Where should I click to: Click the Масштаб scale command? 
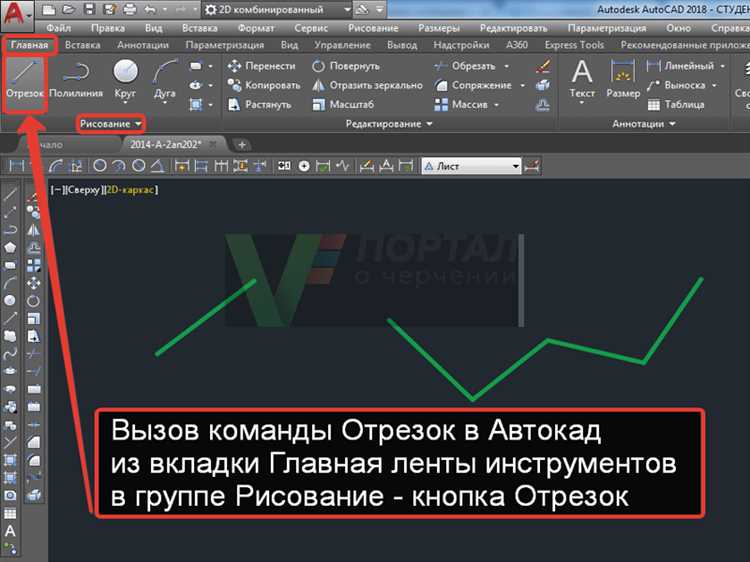click(342, 104)
